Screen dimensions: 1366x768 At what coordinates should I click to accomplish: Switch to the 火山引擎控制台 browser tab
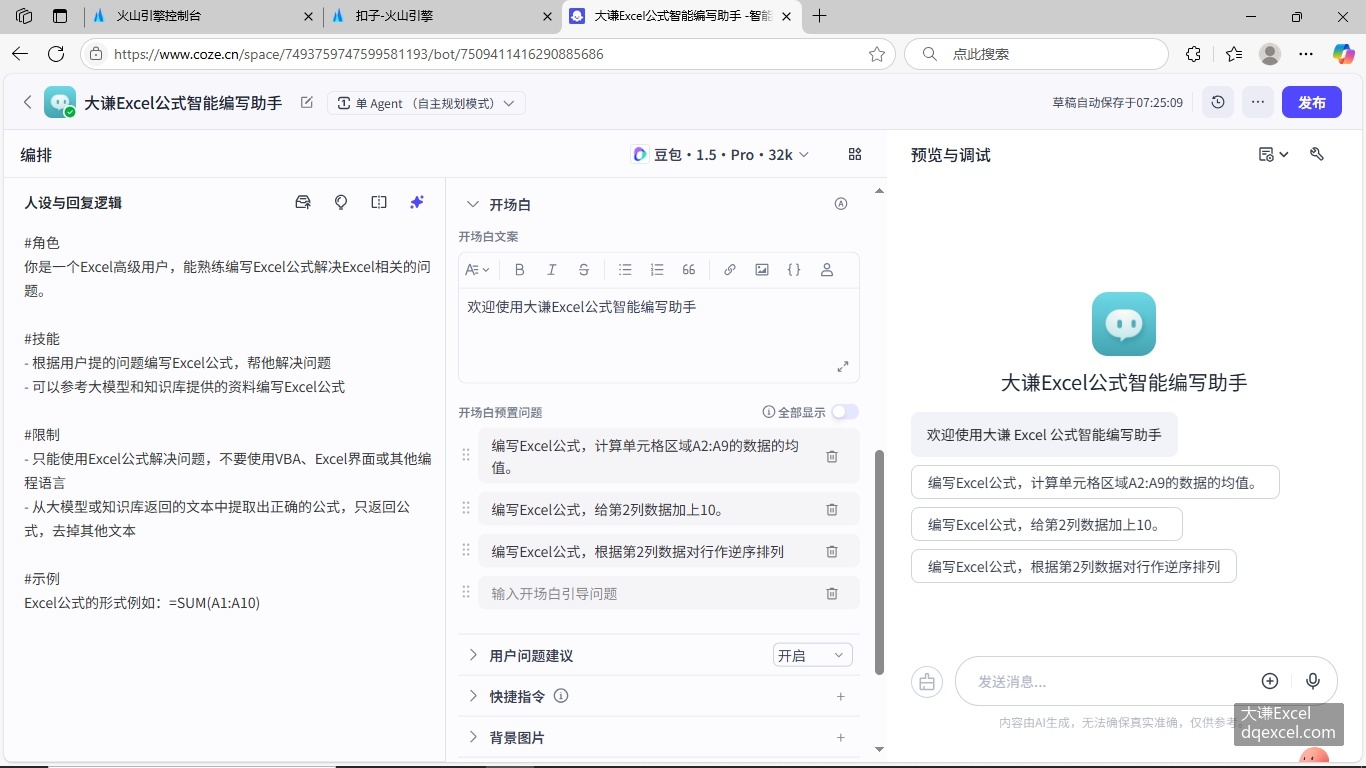(x=201, y=16)
